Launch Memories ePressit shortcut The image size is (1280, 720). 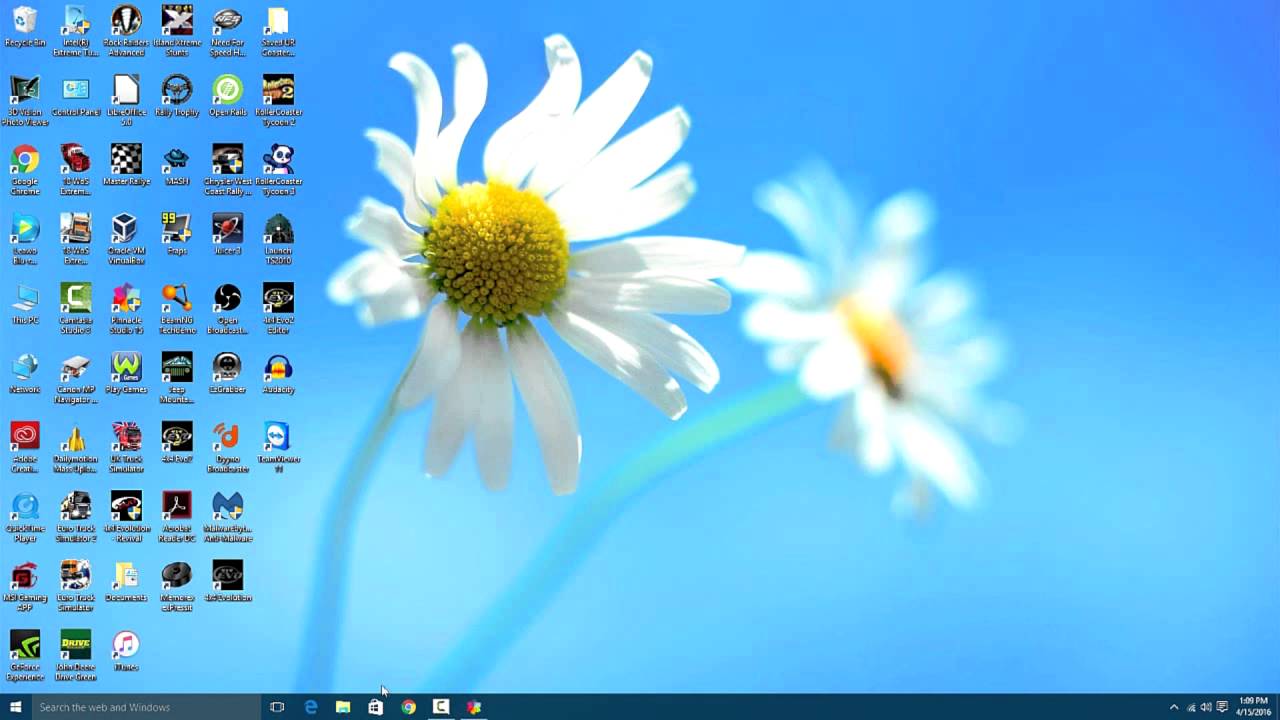click(x=177, y=586)
